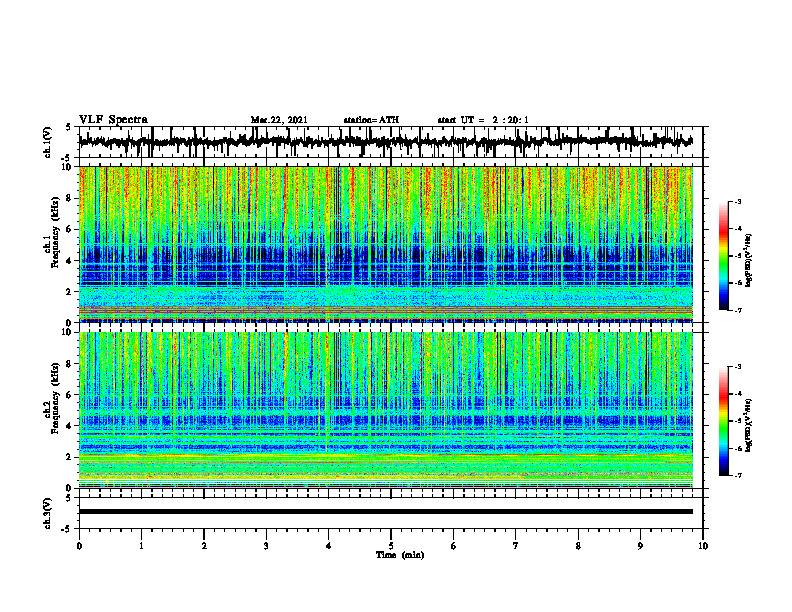Screen dimensions: 792x612
Task: Click time axis tick label "2"
Action: (204, 546)
